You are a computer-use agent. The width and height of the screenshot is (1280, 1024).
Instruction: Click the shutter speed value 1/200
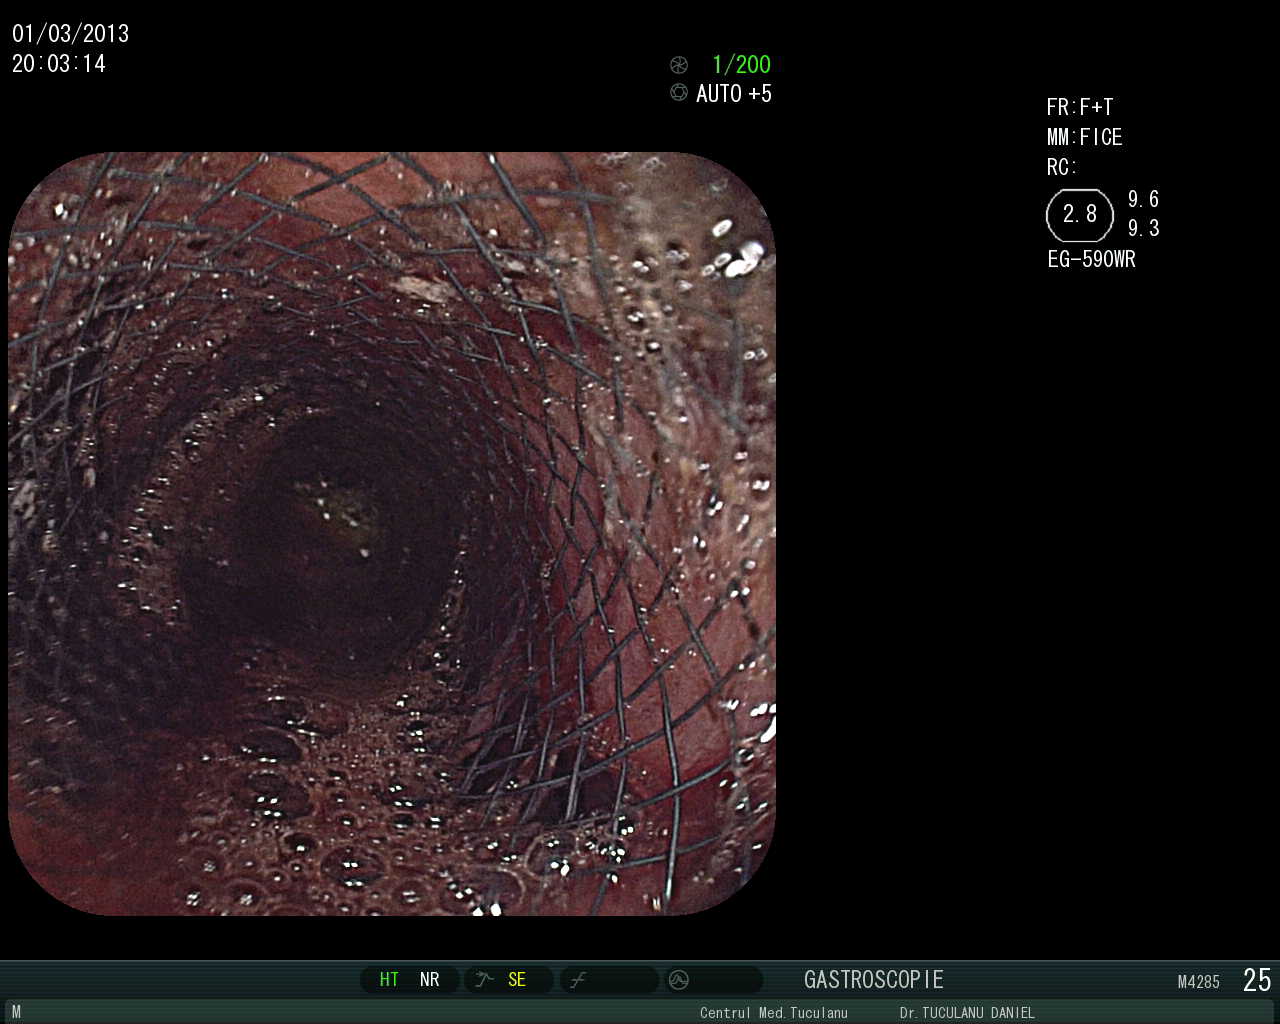[741, 65]
